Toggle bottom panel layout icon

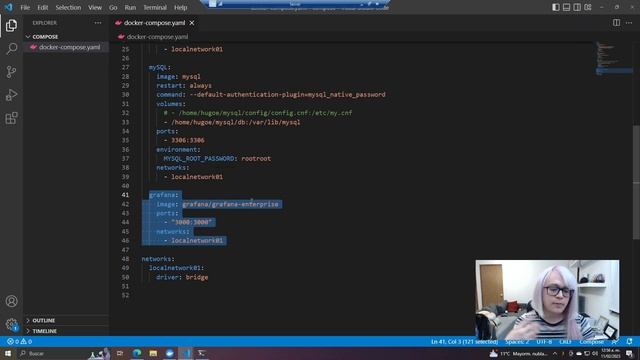pyautogui.click(x=566, y=7)
